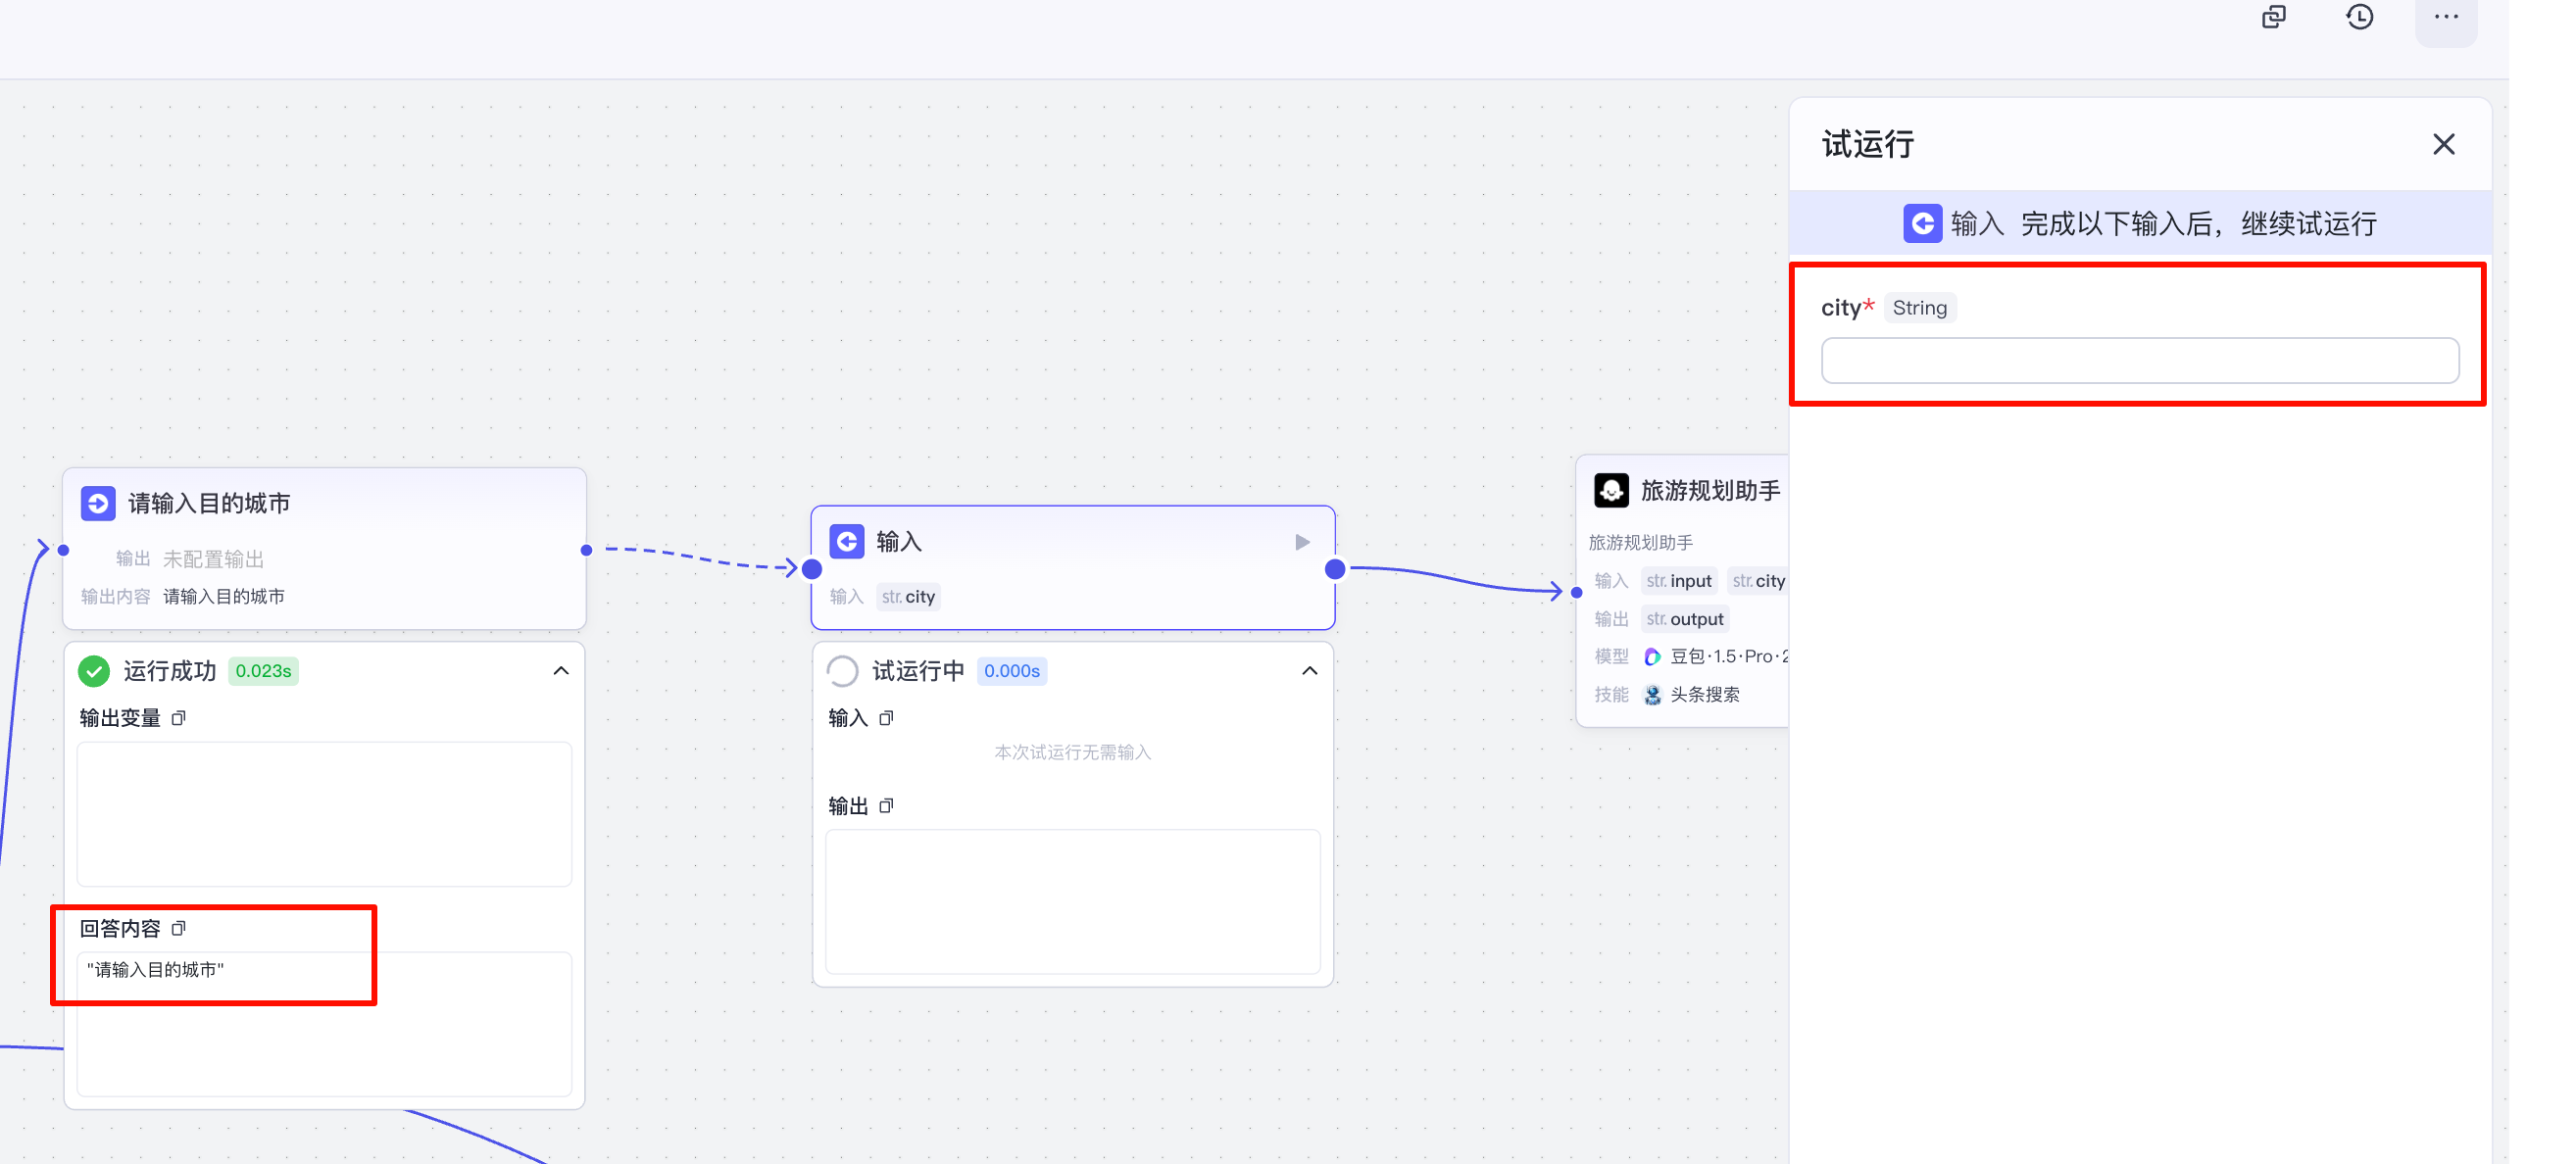Click the city input field in the 试运行 panel

2139,361
